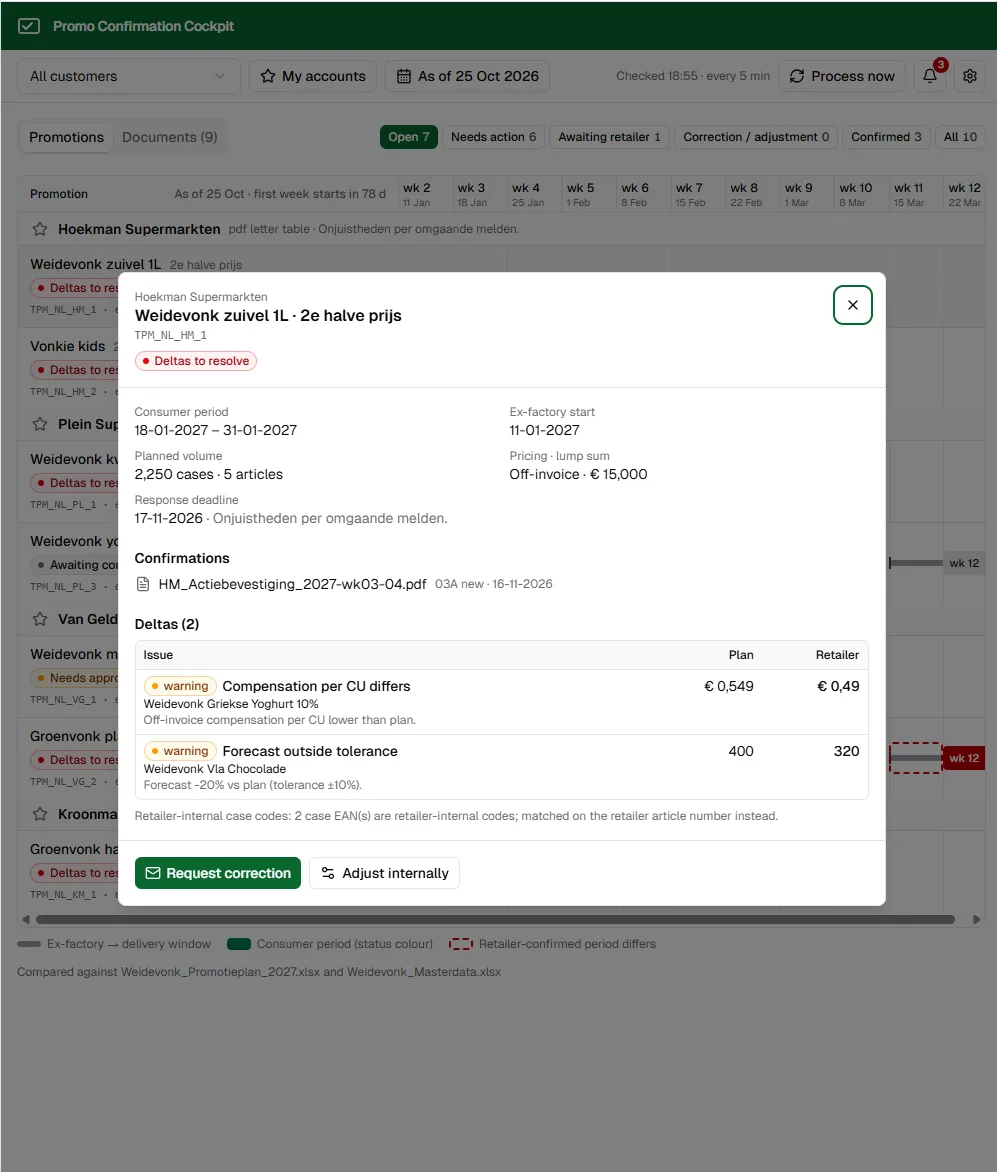Click the Issue column header
Image resolution: width=997 pixels, height=1172 pixels.
[158, 655]
